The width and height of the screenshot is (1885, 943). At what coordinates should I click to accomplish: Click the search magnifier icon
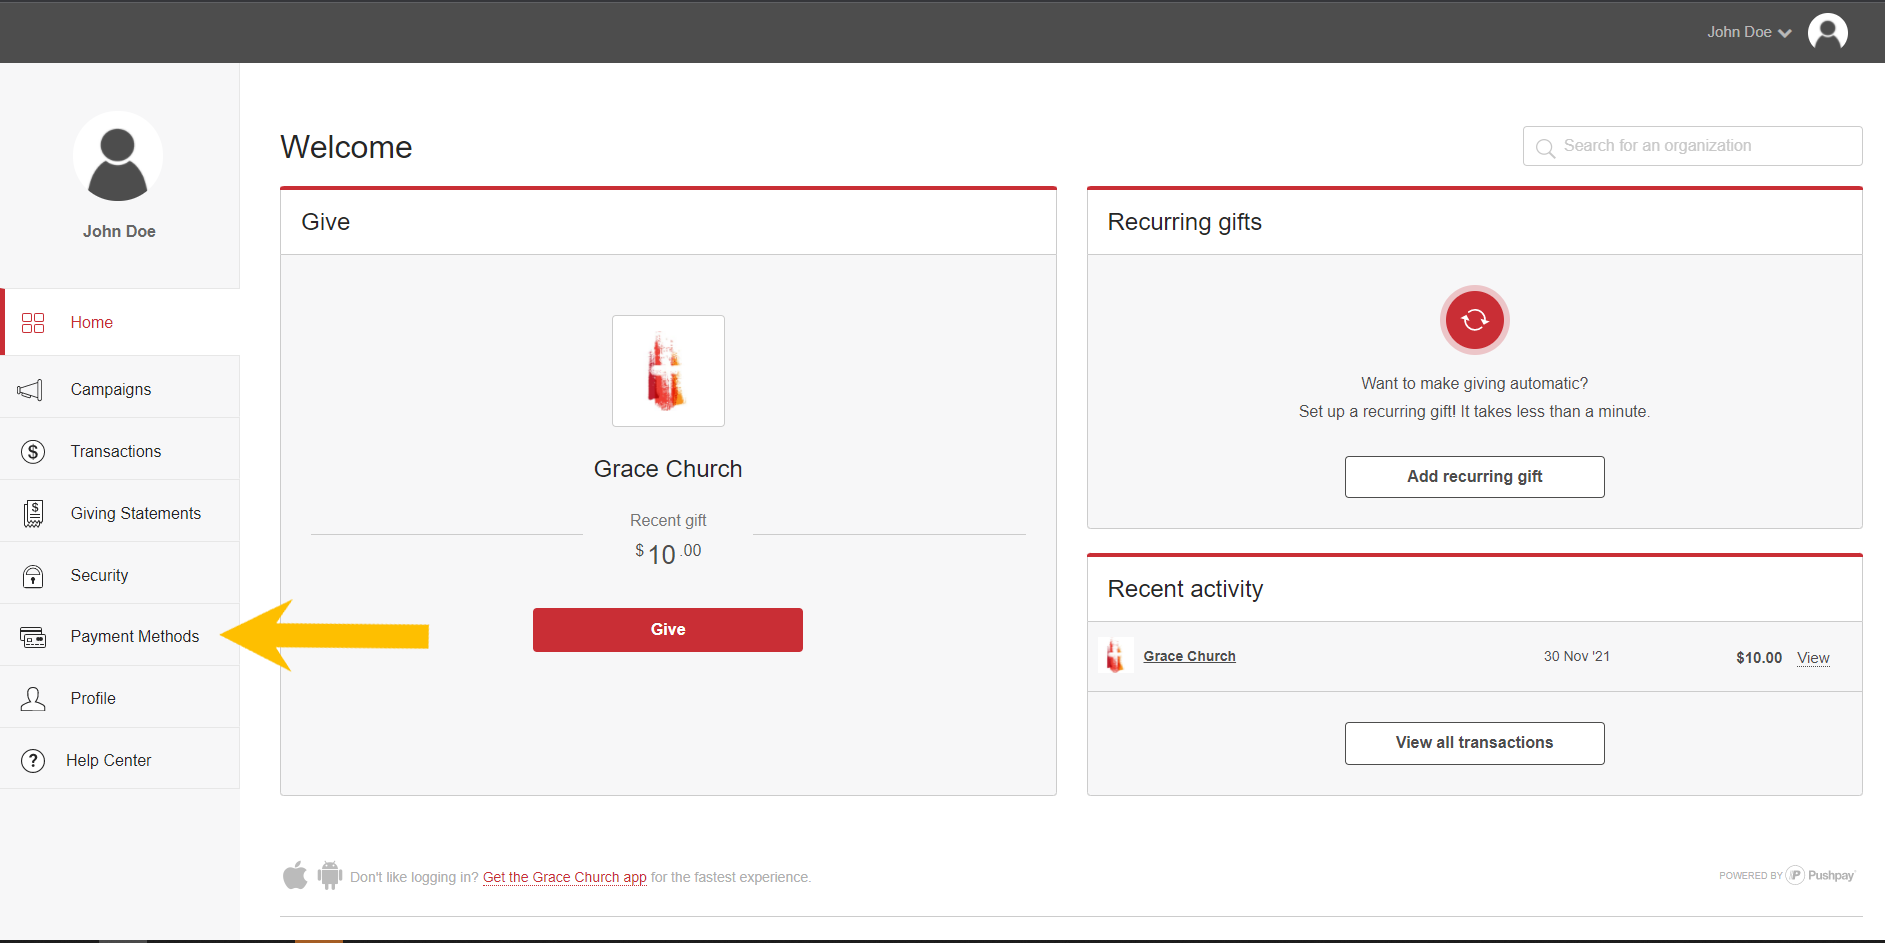tap(1545, 148)
